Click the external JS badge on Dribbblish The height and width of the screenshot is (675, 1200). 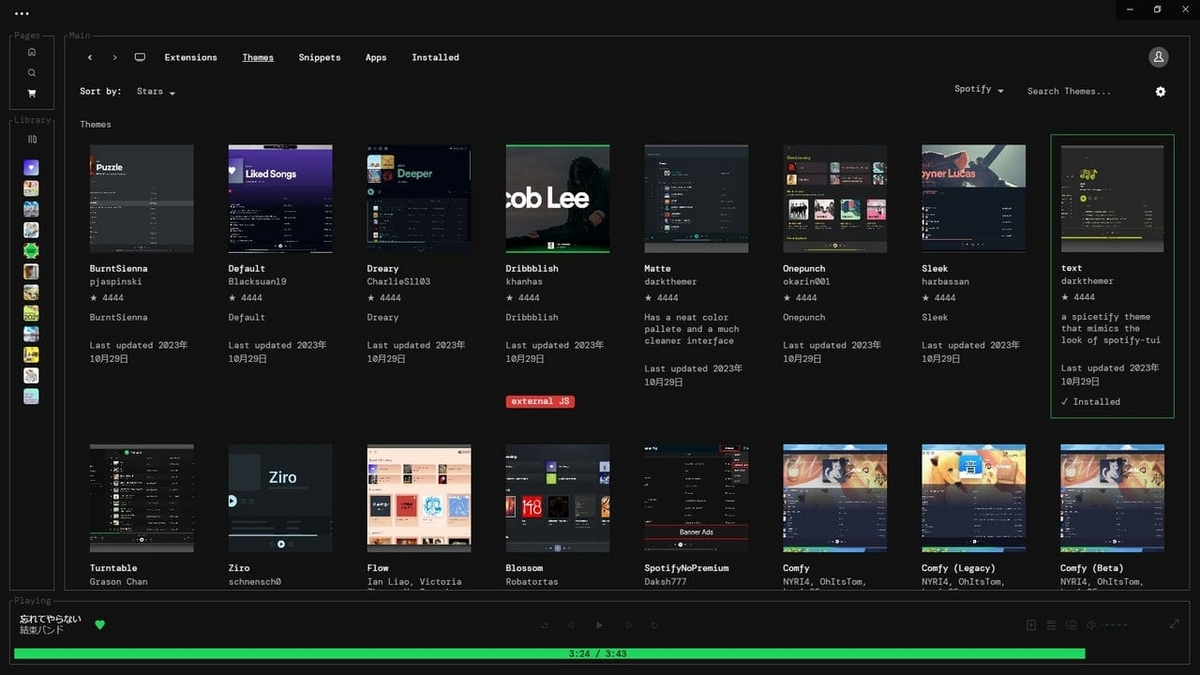(x=540, y=400)
